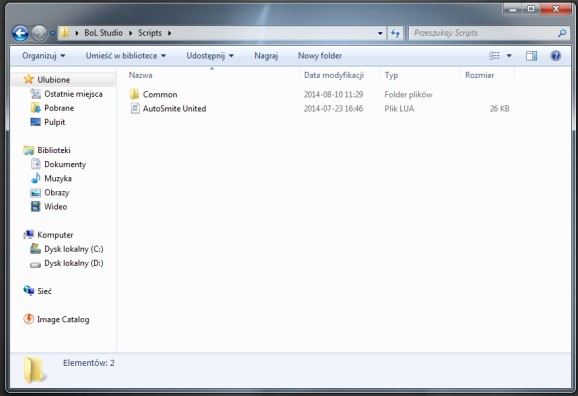Viewport: 578px width, 396px height.
Task: Click the Plik LUA type cell
Action: click(x=399, y=108)
